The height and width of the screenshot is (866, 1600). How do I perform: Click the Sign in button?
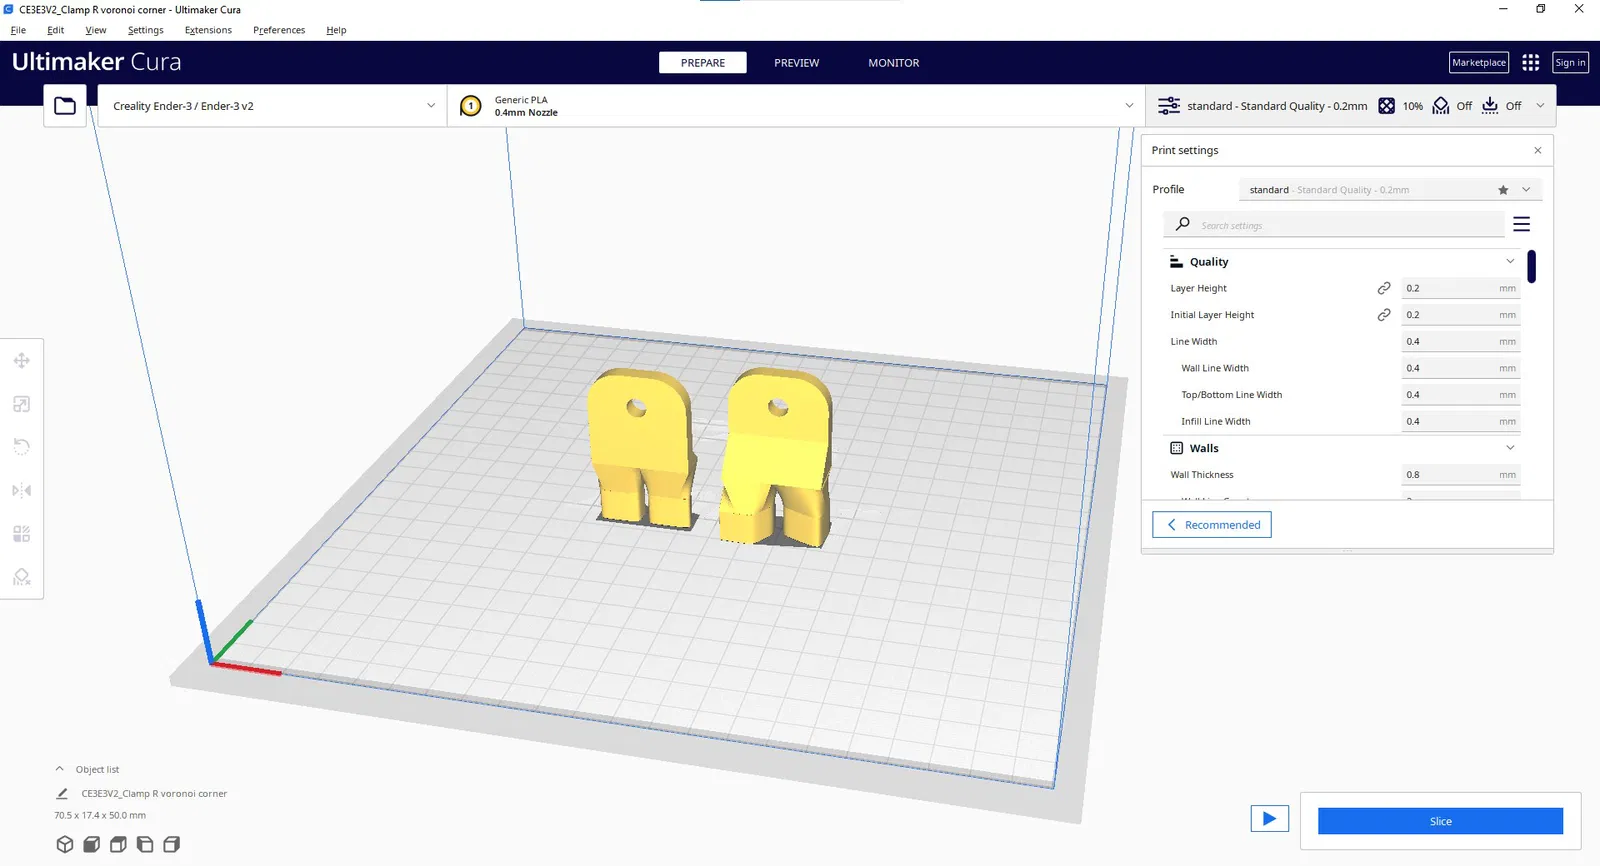point(1570,63)
